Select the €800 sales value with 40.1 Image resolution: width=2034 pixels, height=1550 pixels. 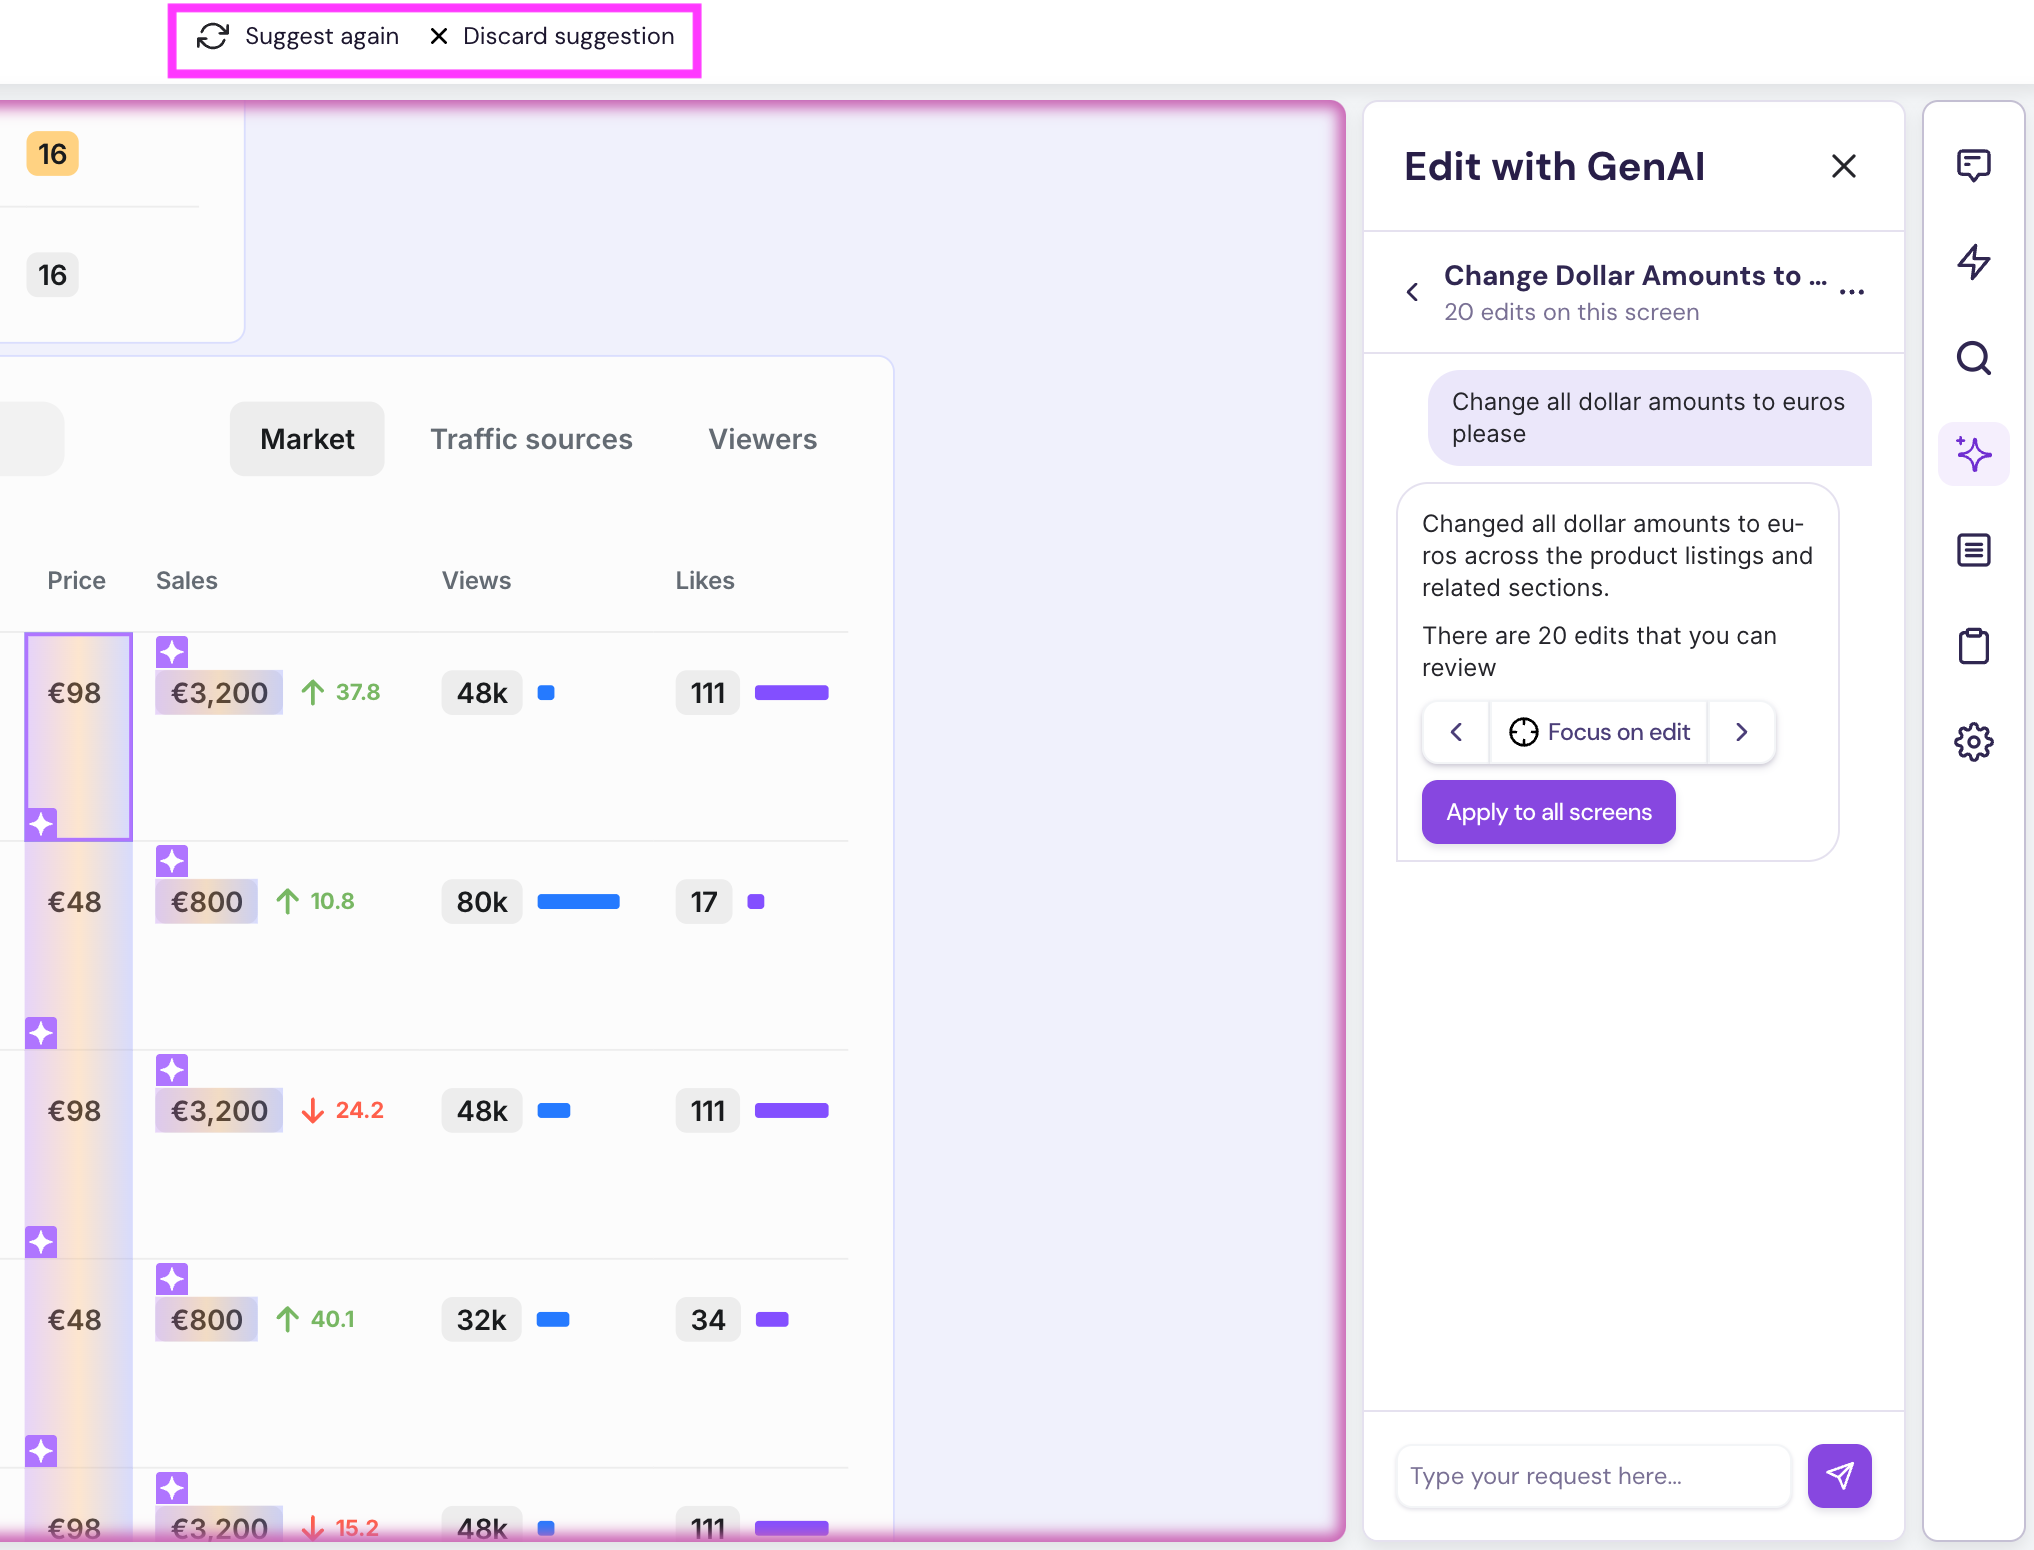(206, 1319)
